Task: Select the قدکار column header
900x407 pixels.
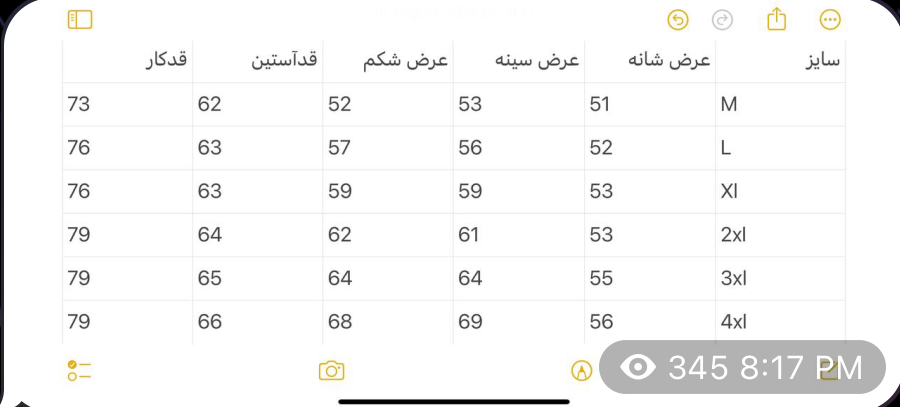Action: click(127, 61)
